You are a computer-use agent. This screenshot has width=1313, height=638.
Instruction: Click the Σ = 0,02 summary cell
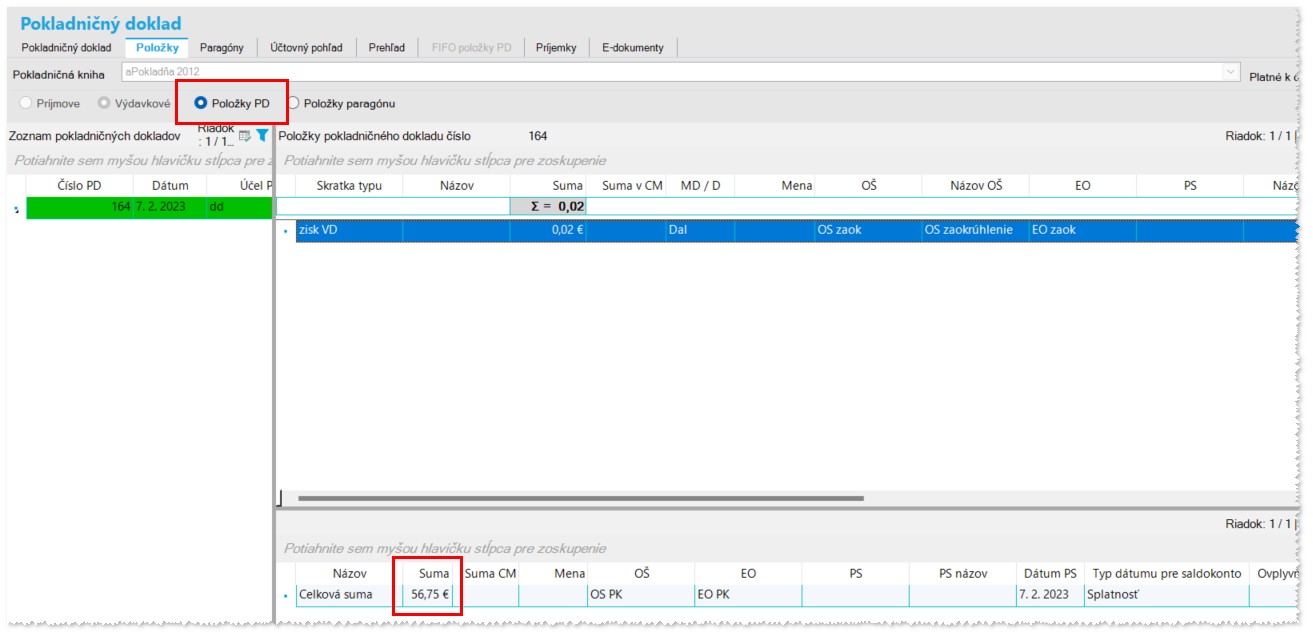(x=548, y=206)
